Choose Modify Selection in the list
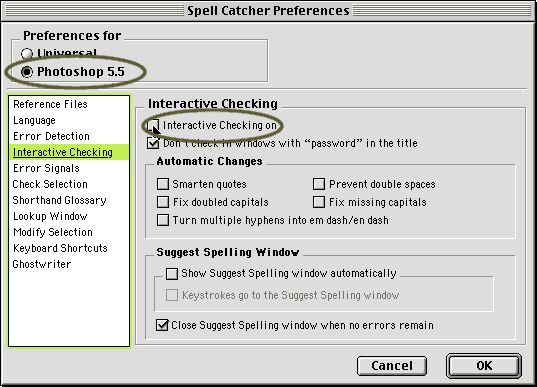 click(x=69, y=232)
